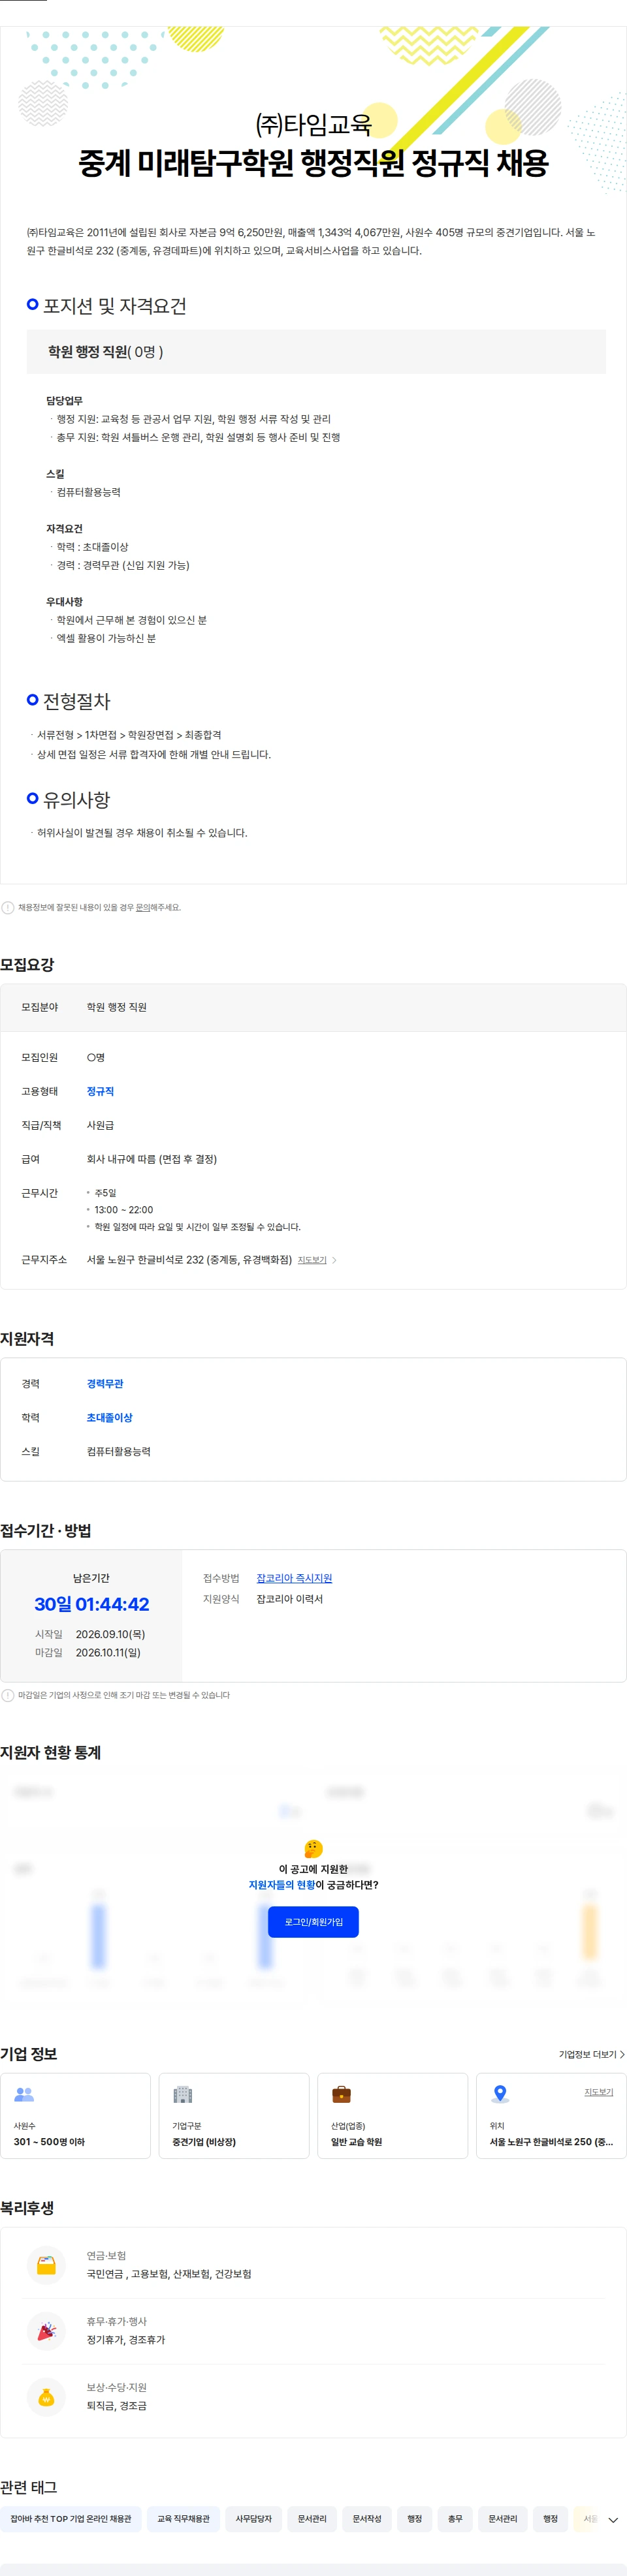This screenshot has height=2576, width=627.
Task: Open the 문의 link in the notice
Action: [143, 908]
